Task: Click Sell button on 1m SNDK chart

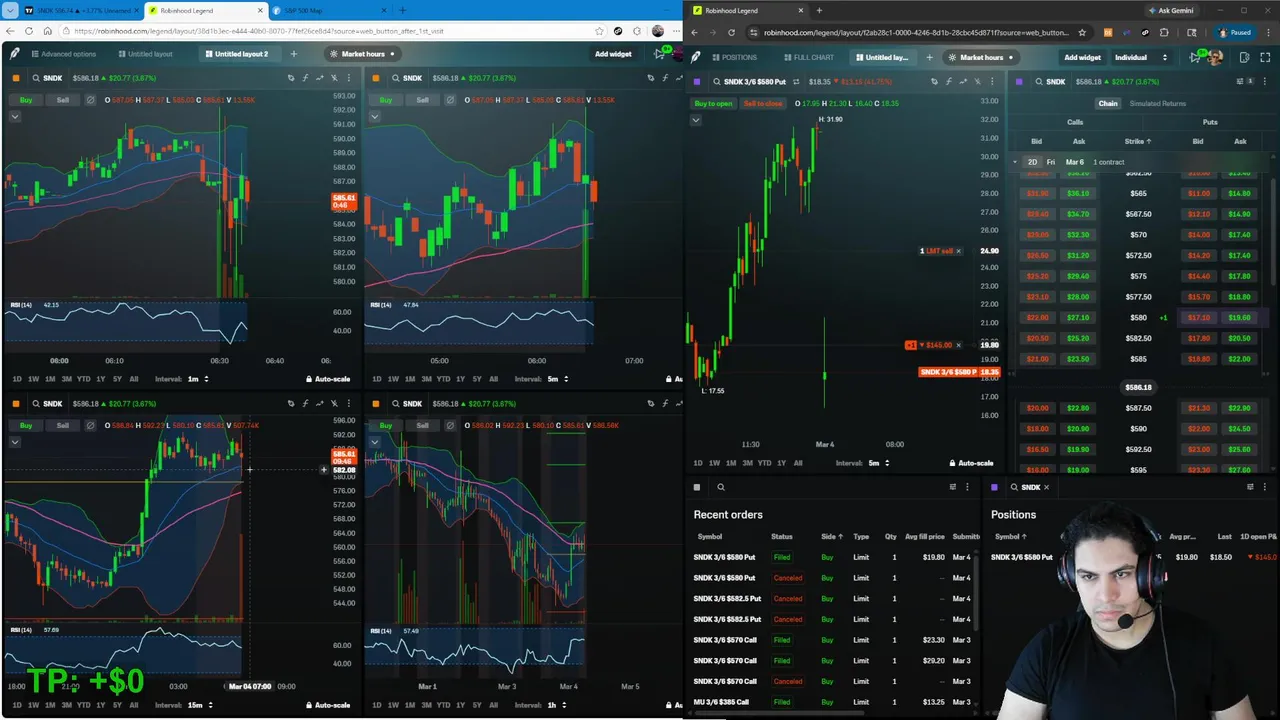Action: pyautogui.click(x=63, y=100)
